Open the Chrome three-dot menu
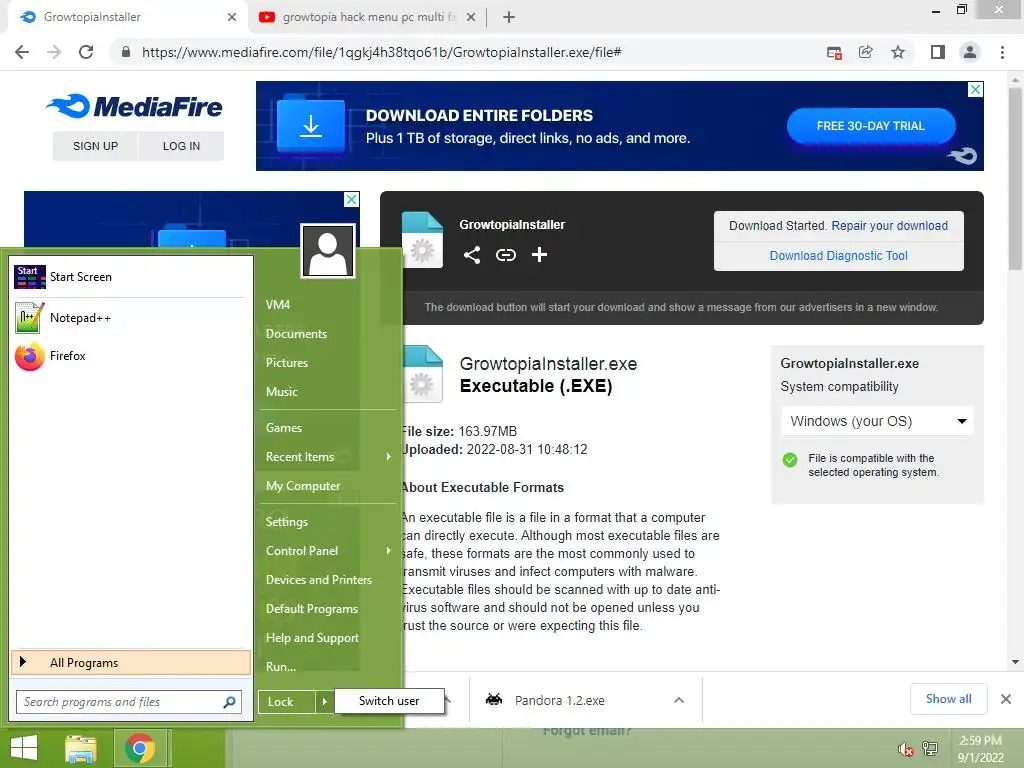The width and height of the screenshot is (1024, 768). point(1002,52)
